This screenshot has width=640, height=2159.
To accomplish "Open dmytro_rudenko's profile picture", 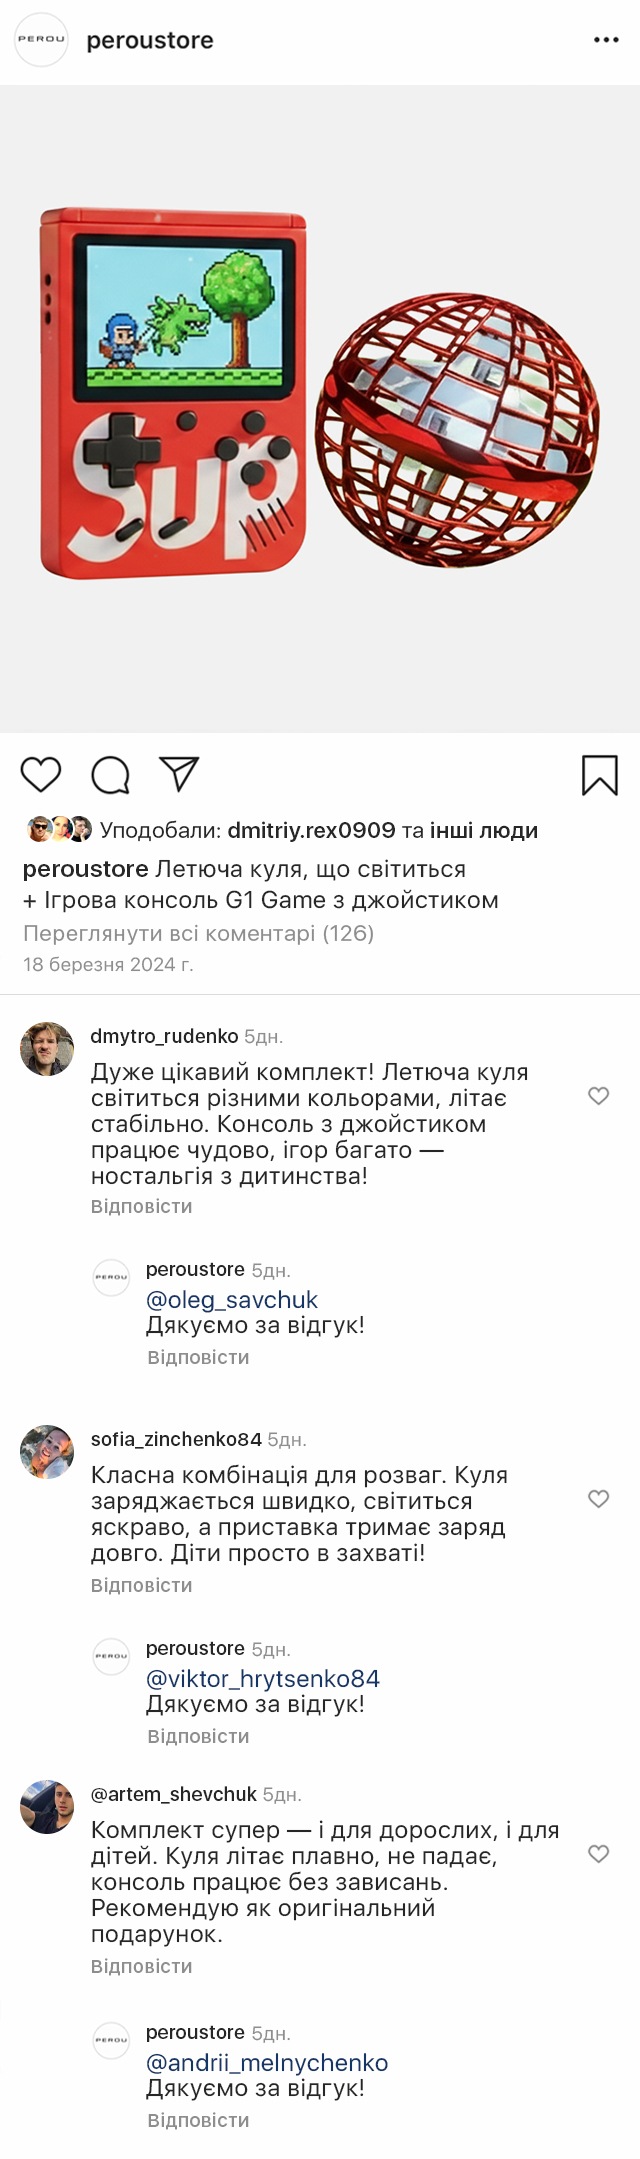I will (47, 1049).
